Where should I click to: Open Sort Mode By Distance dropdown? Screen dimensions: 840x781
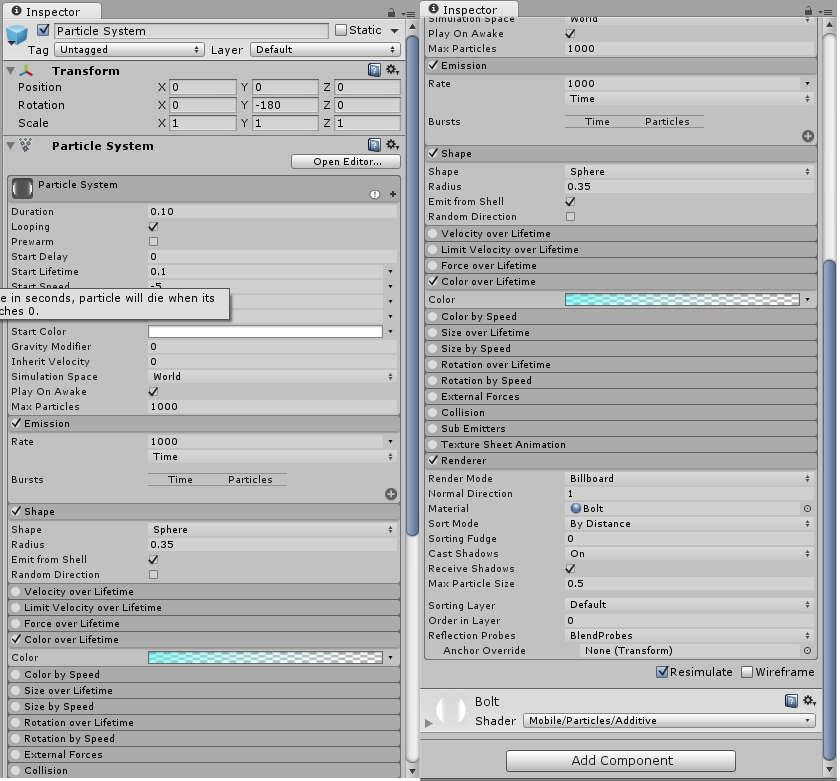(689, 523)
